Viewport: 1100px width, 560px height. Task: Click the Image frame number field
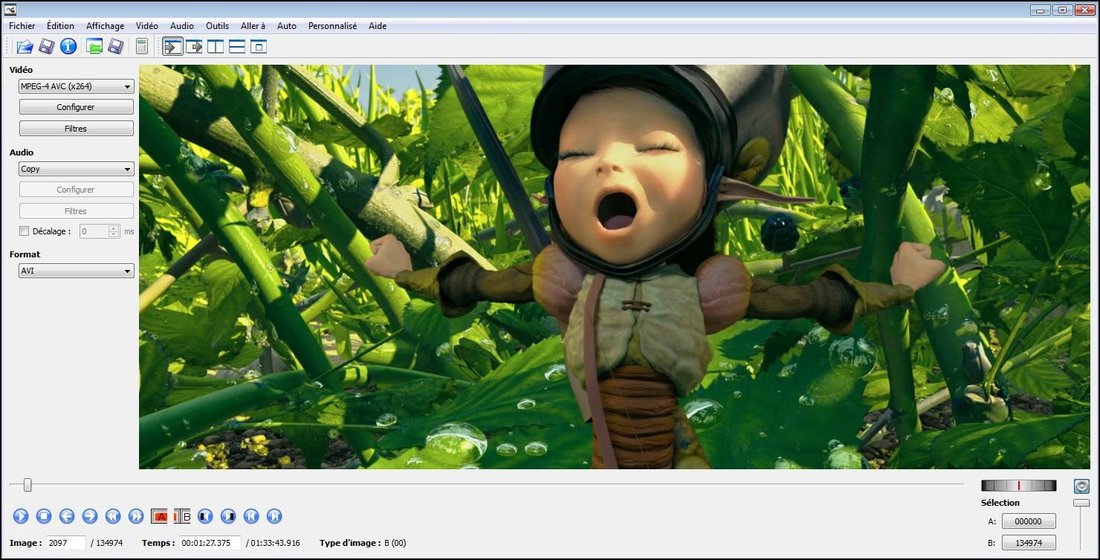click(66, 543)
